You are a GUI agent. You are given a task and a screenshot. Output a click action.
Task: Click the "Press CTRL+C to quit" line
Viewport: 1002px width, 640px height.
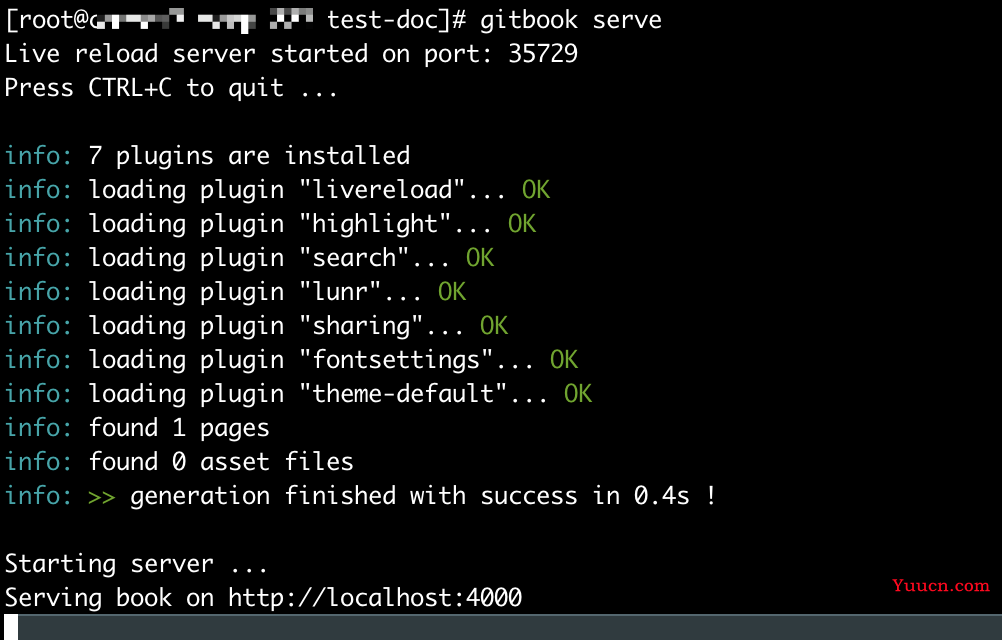pos(172,88)
